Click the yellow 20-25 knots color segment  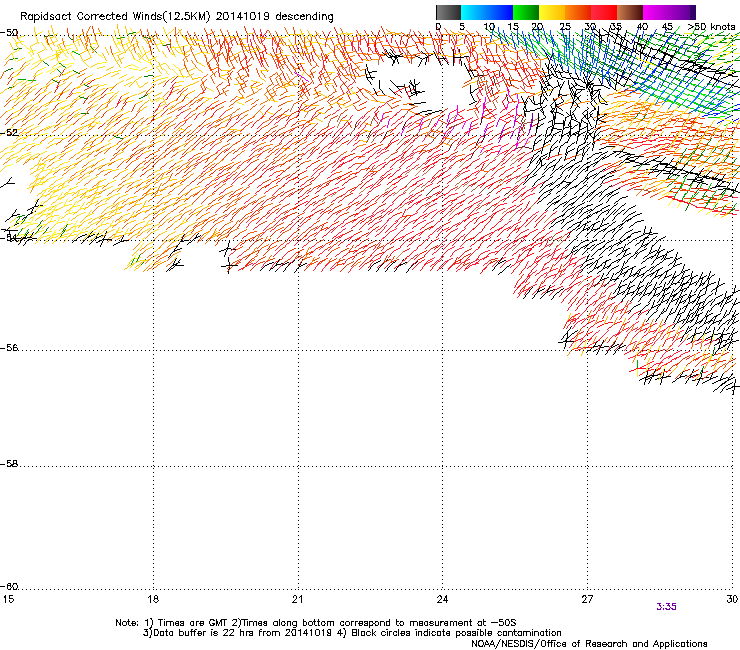[x=552, y=12]
